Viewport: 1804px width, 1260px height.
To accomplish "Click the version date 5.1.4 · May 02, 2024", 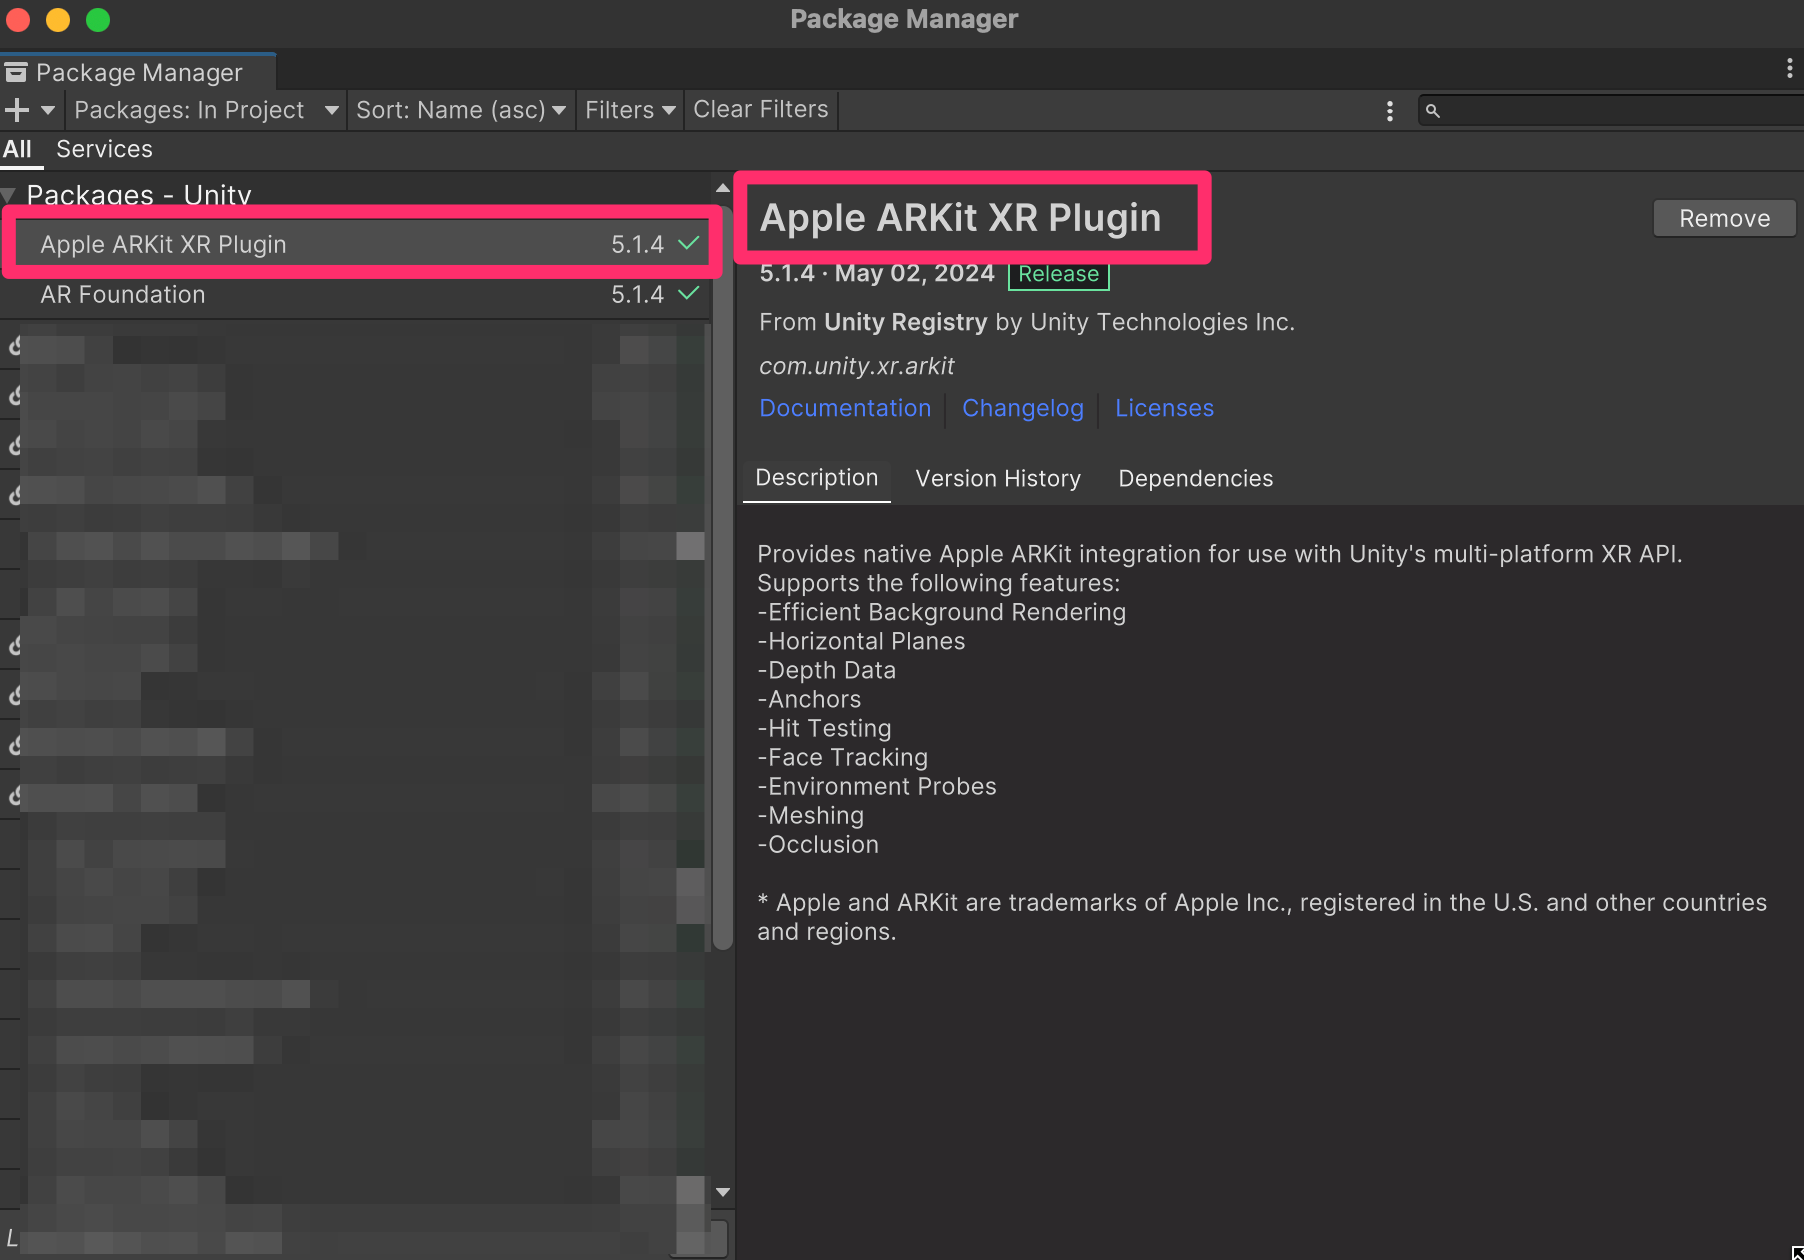I will [x=877, y=274].
